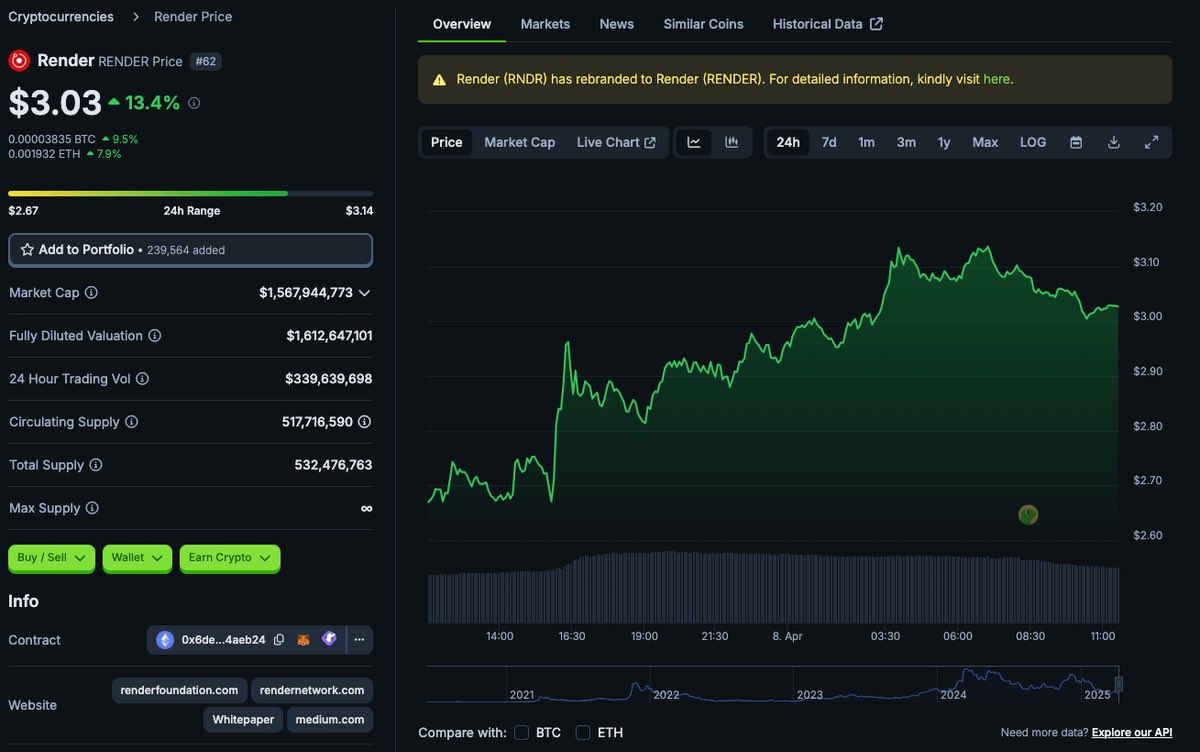The width and height of the screenshot is (1200, 752).
Task: Click the mini overview chart near 2022
Action: (666, 685)
